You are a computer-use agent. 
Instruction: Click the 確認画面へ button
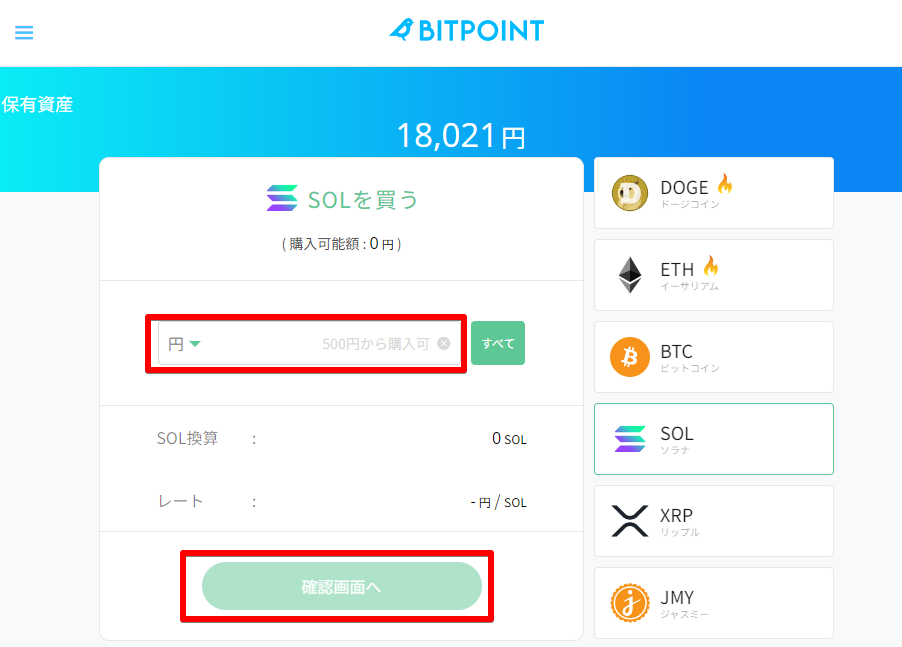point(342,586)
